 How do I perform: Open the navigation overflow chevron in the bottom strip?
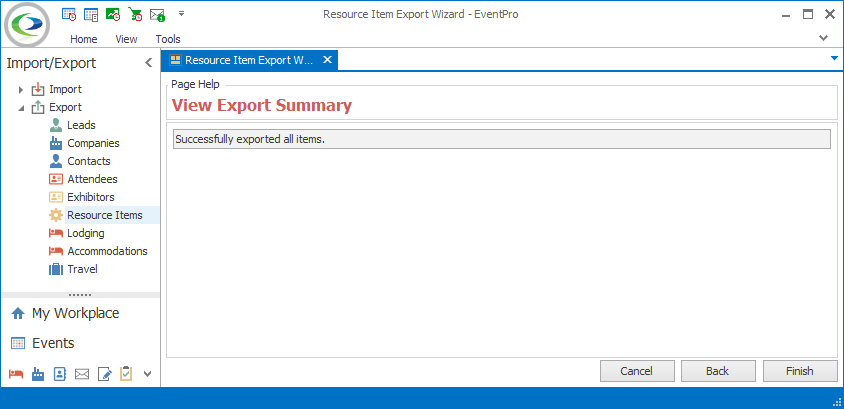coord(148,373)
